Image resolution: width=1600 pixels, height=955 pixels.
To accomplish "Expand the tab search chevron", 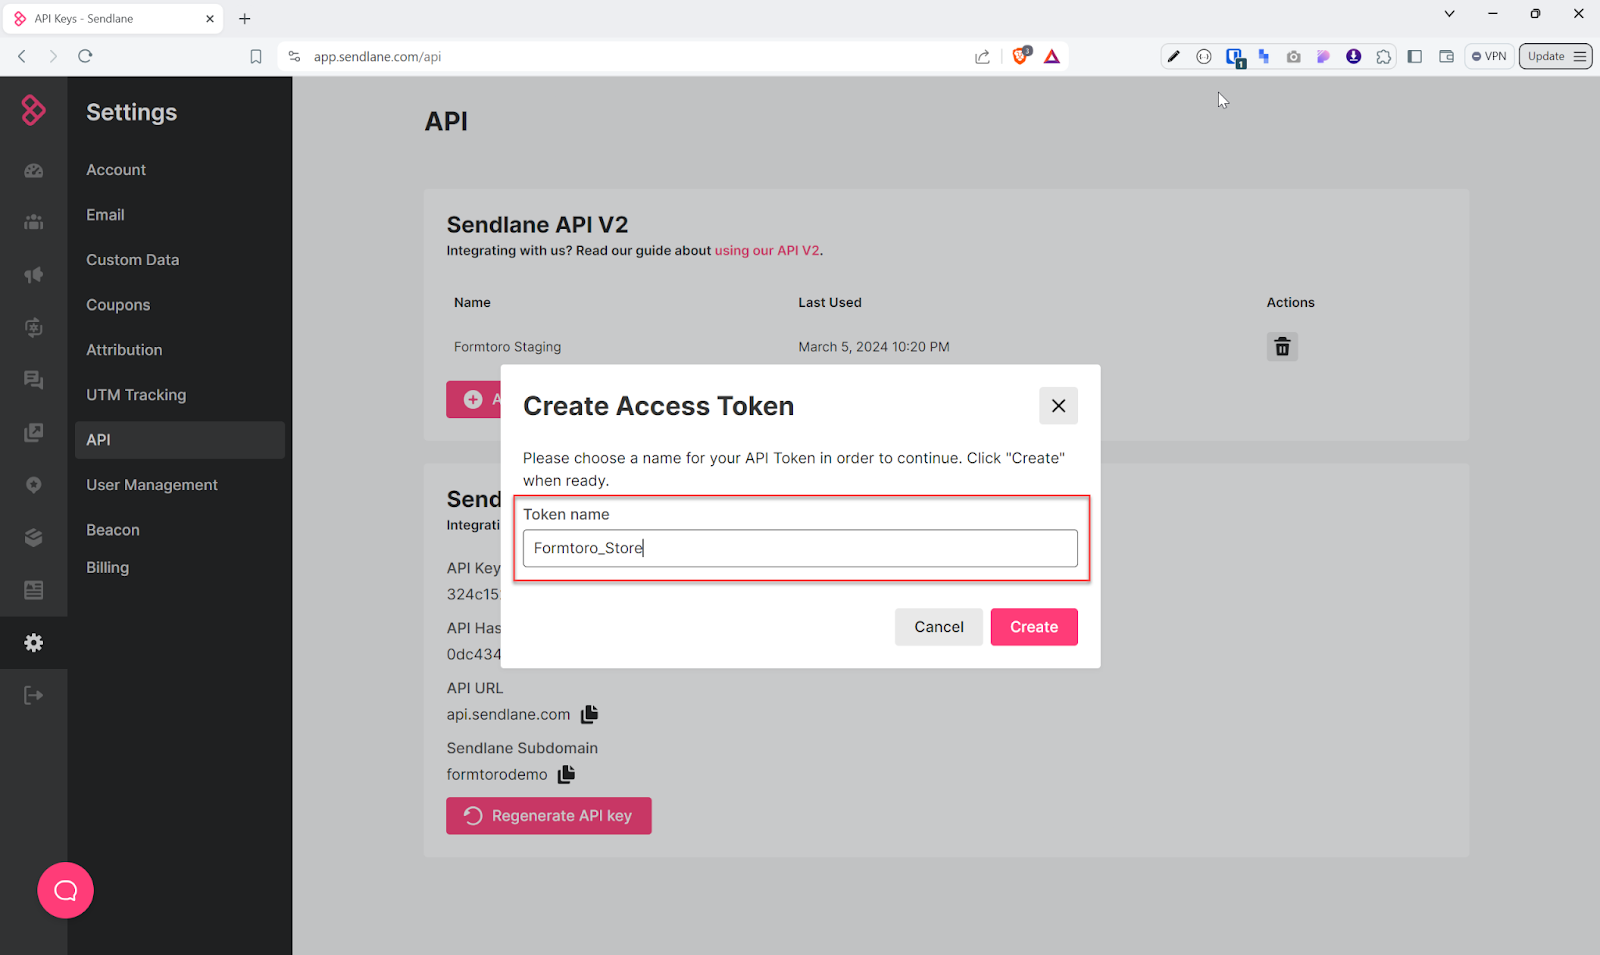I will coord(1449,14).
